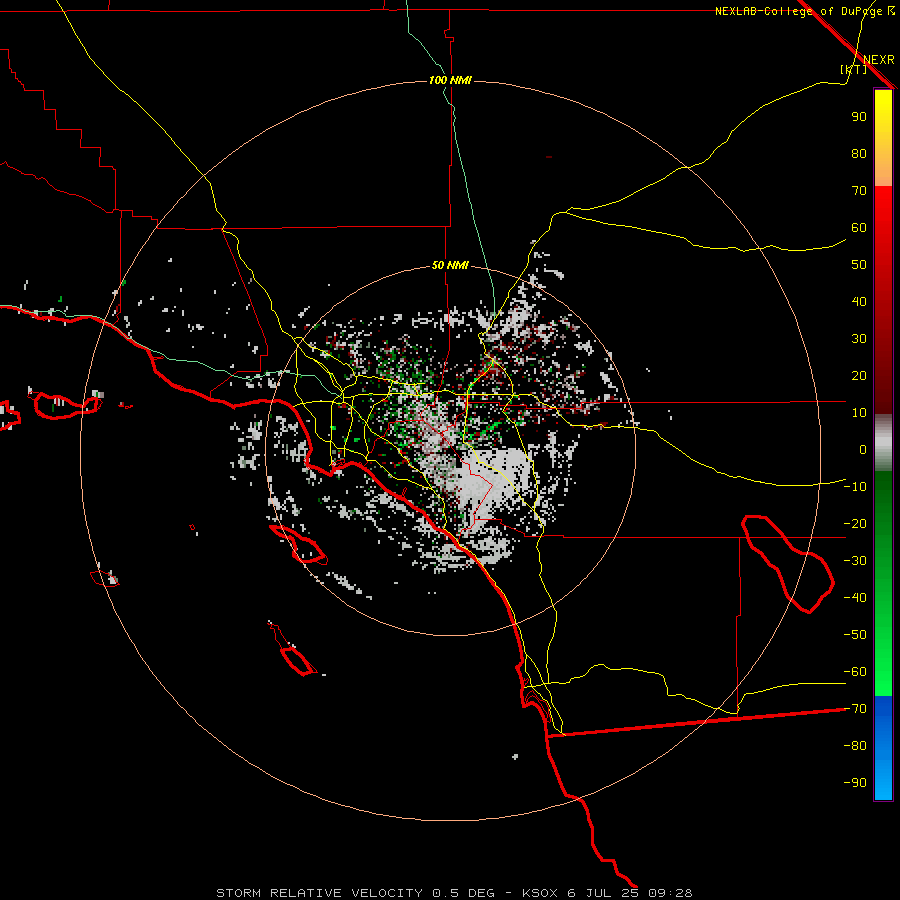Click the -70 value on the velocity scale
The image size is (900, 900).
coord(855,709)
